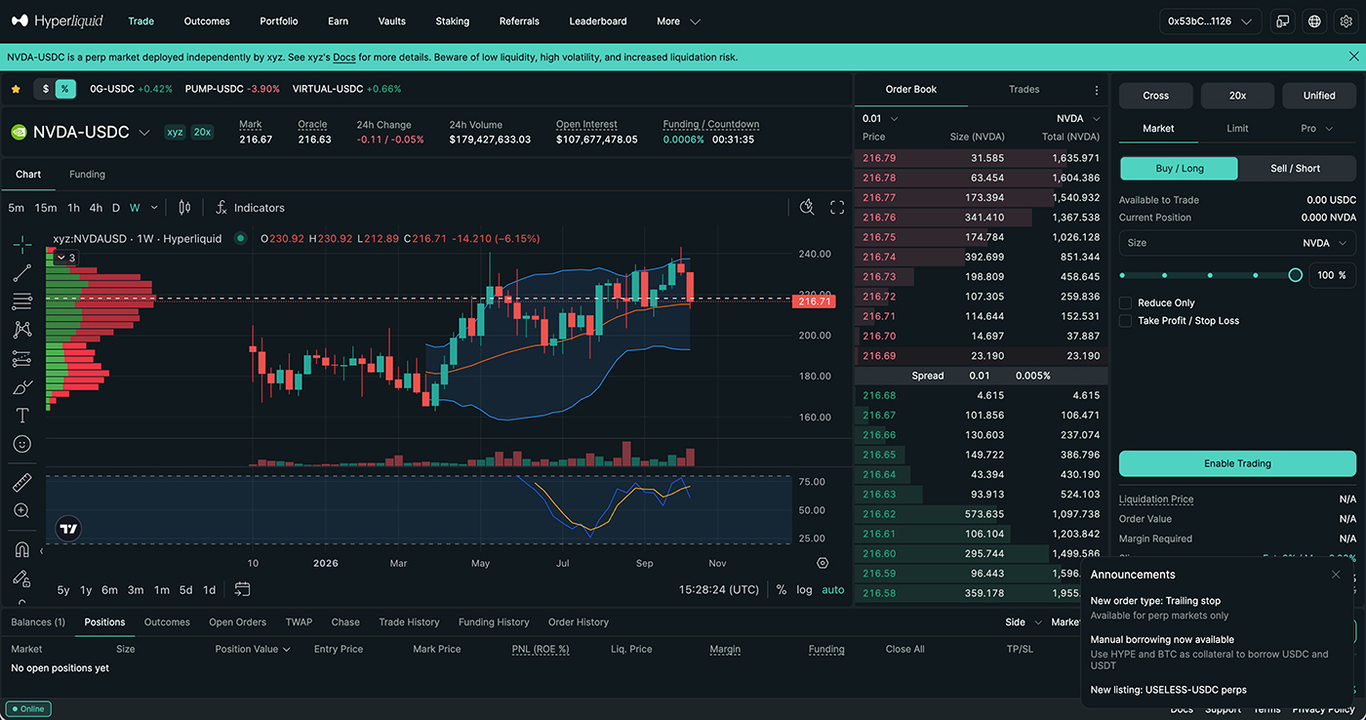Image resolution: width=1366 pixels, height=720 pixels.
Task: Click the favorites star icon
Action: (x=16, y=89)
